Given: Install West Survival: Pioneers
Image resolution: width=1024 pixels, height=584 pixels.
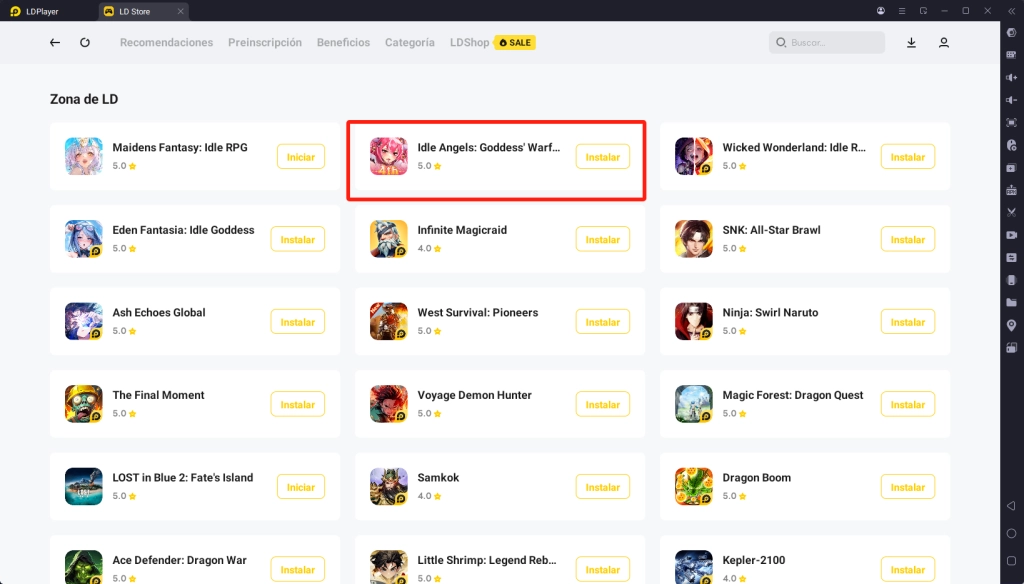Looking at the screenshot, I should pos(603,321).
